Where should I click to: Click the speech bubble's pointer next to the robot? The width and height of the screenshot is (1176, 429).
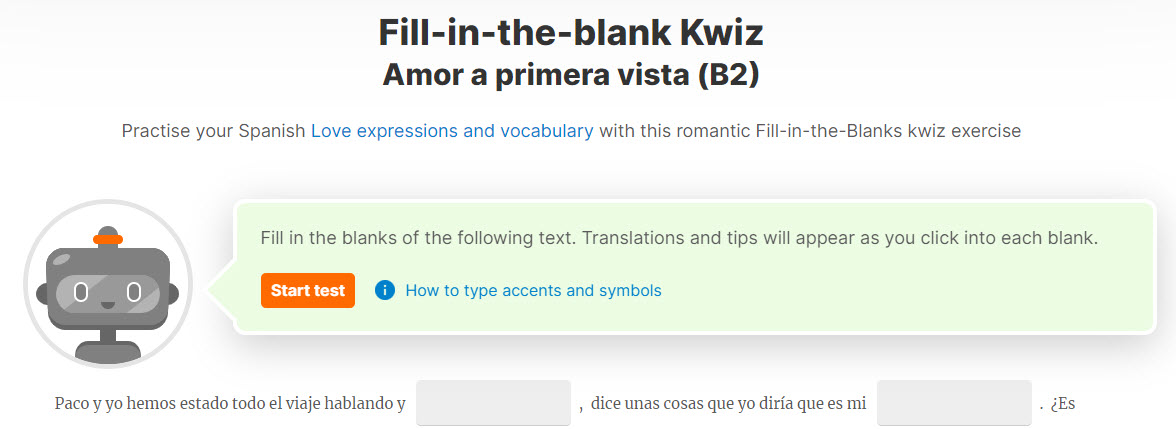[222, 287]
